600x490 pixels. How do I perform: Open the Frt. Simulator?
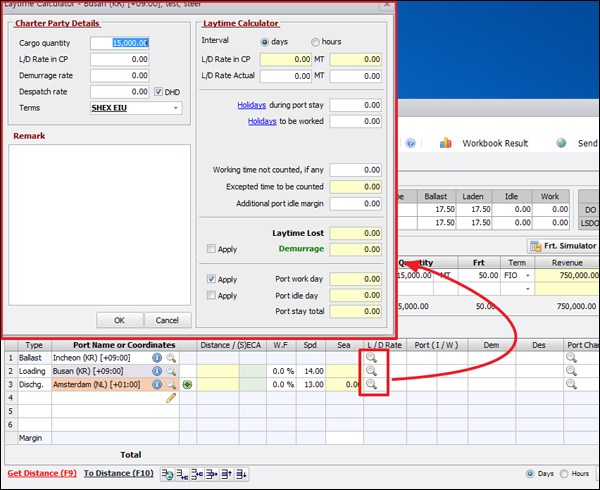563,246
